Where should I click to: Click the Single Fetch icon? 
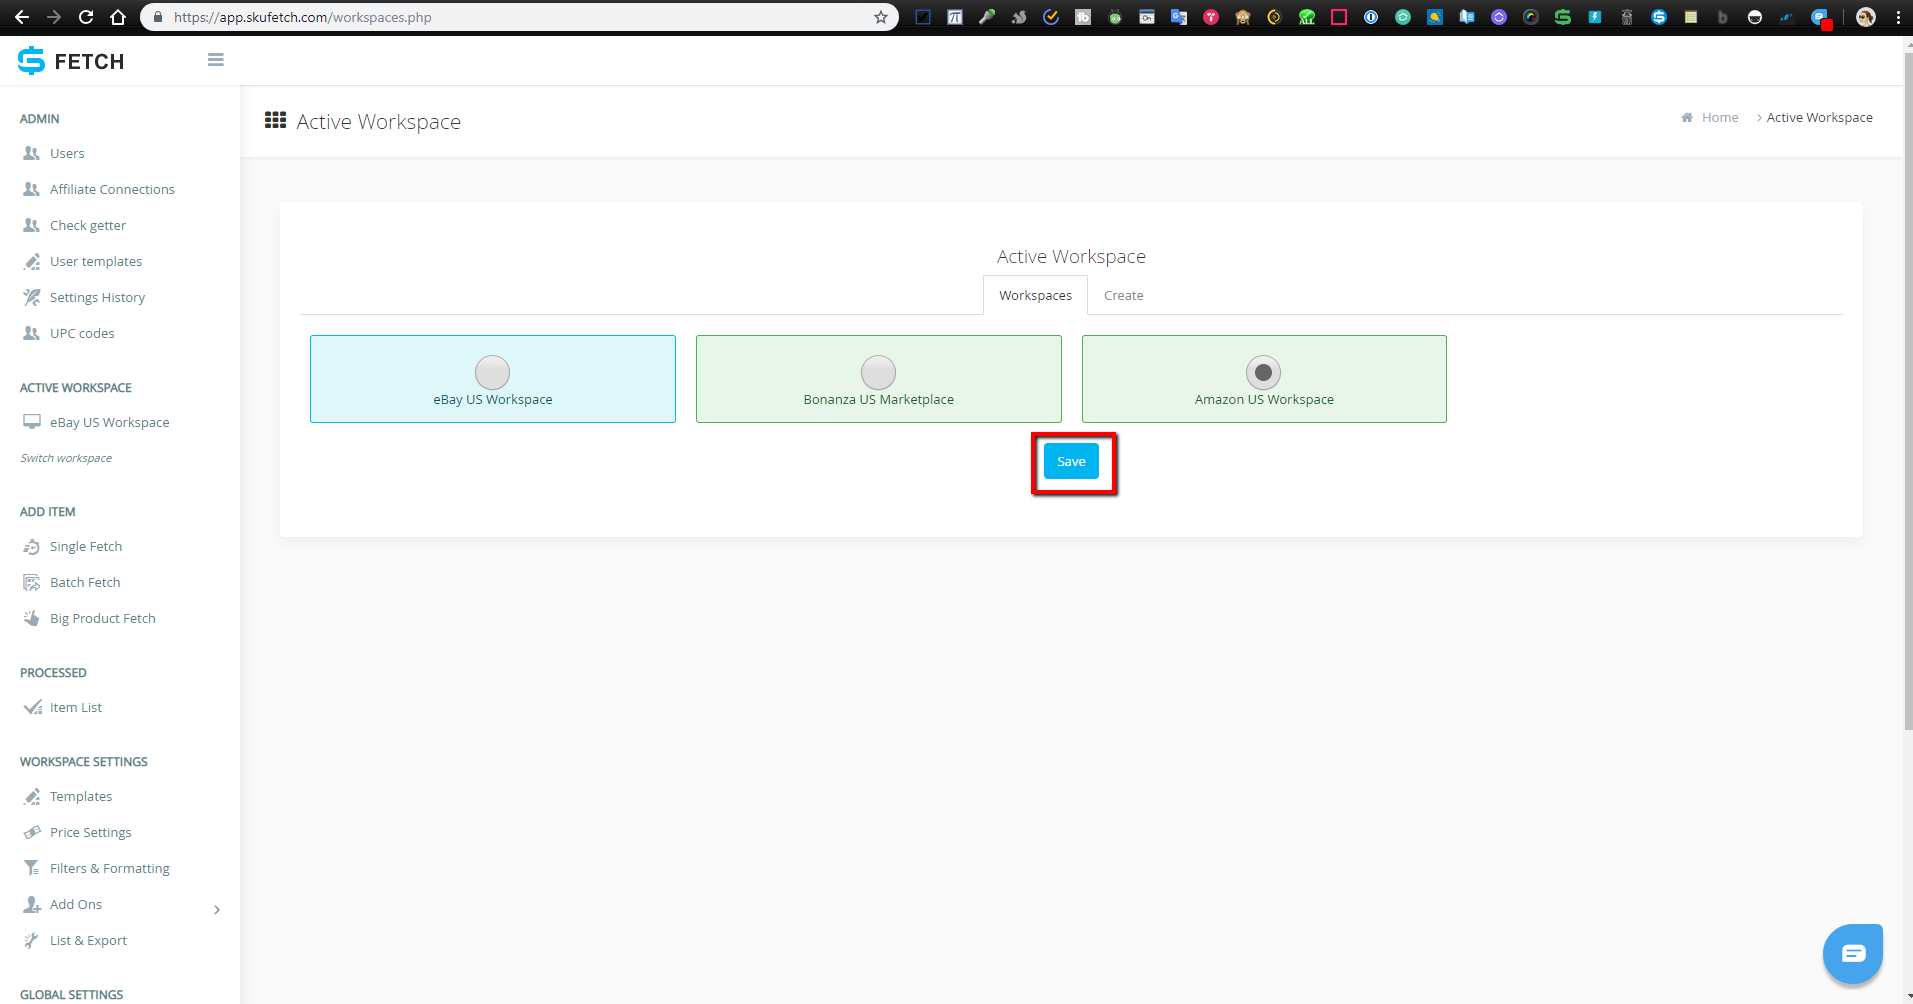coord(32,546)
